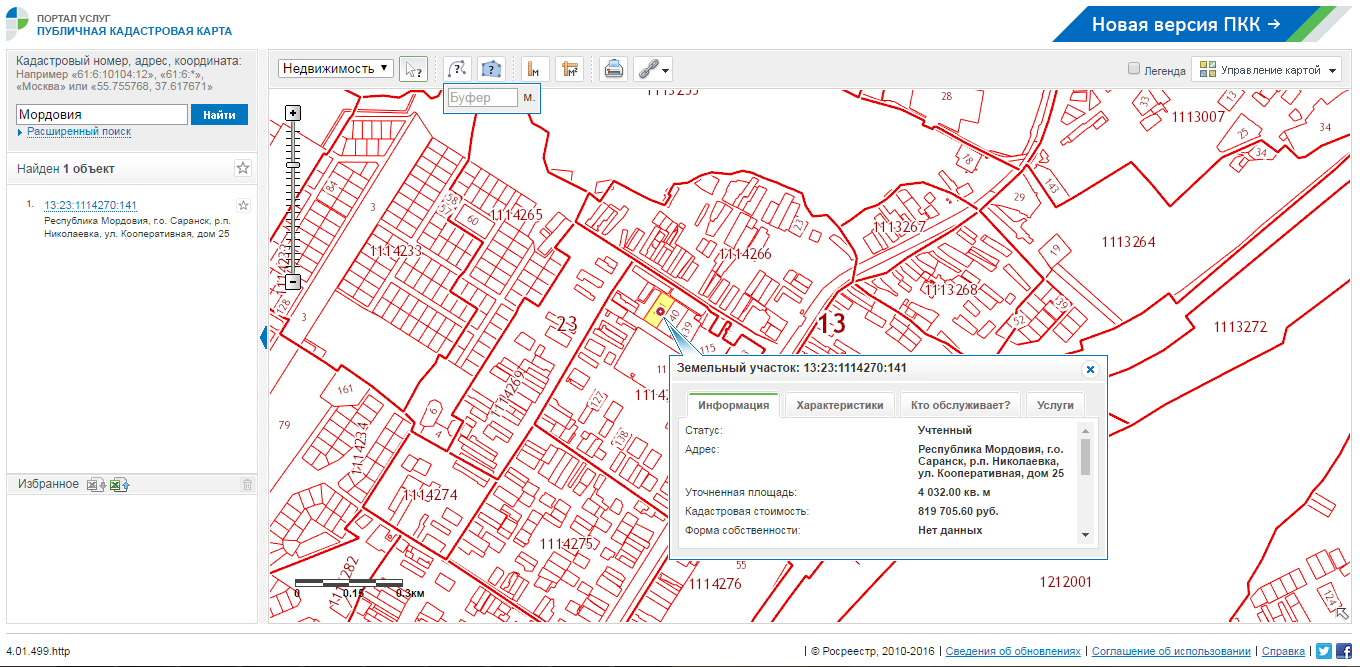Click the map label 1113264
The image size is (1360, 667).
1128,242
